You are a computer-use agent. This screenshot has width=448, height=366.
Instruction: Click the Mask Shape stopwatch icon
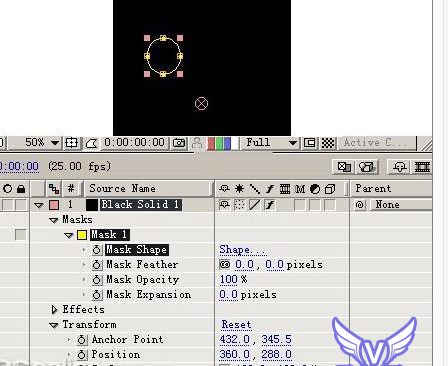pyautogui.click(x=97, y=250)
